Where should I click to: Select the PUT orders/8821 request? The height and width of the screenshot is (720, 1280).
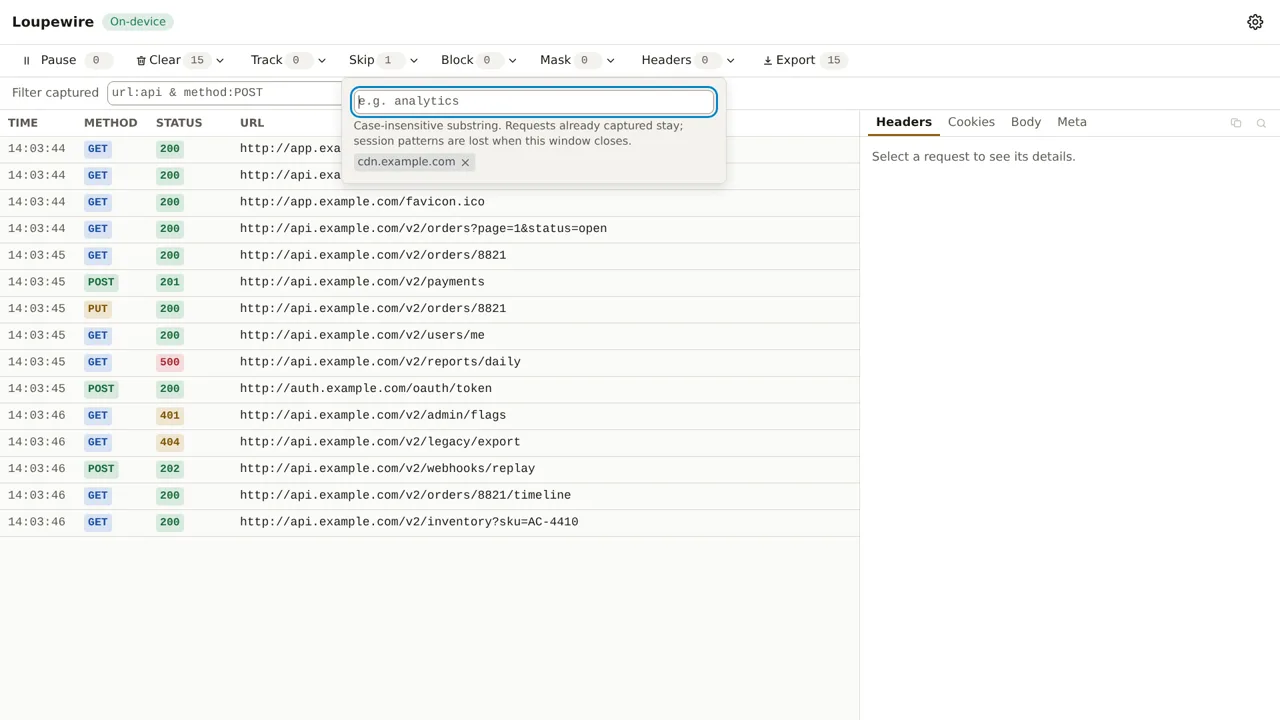click(429, 309)
